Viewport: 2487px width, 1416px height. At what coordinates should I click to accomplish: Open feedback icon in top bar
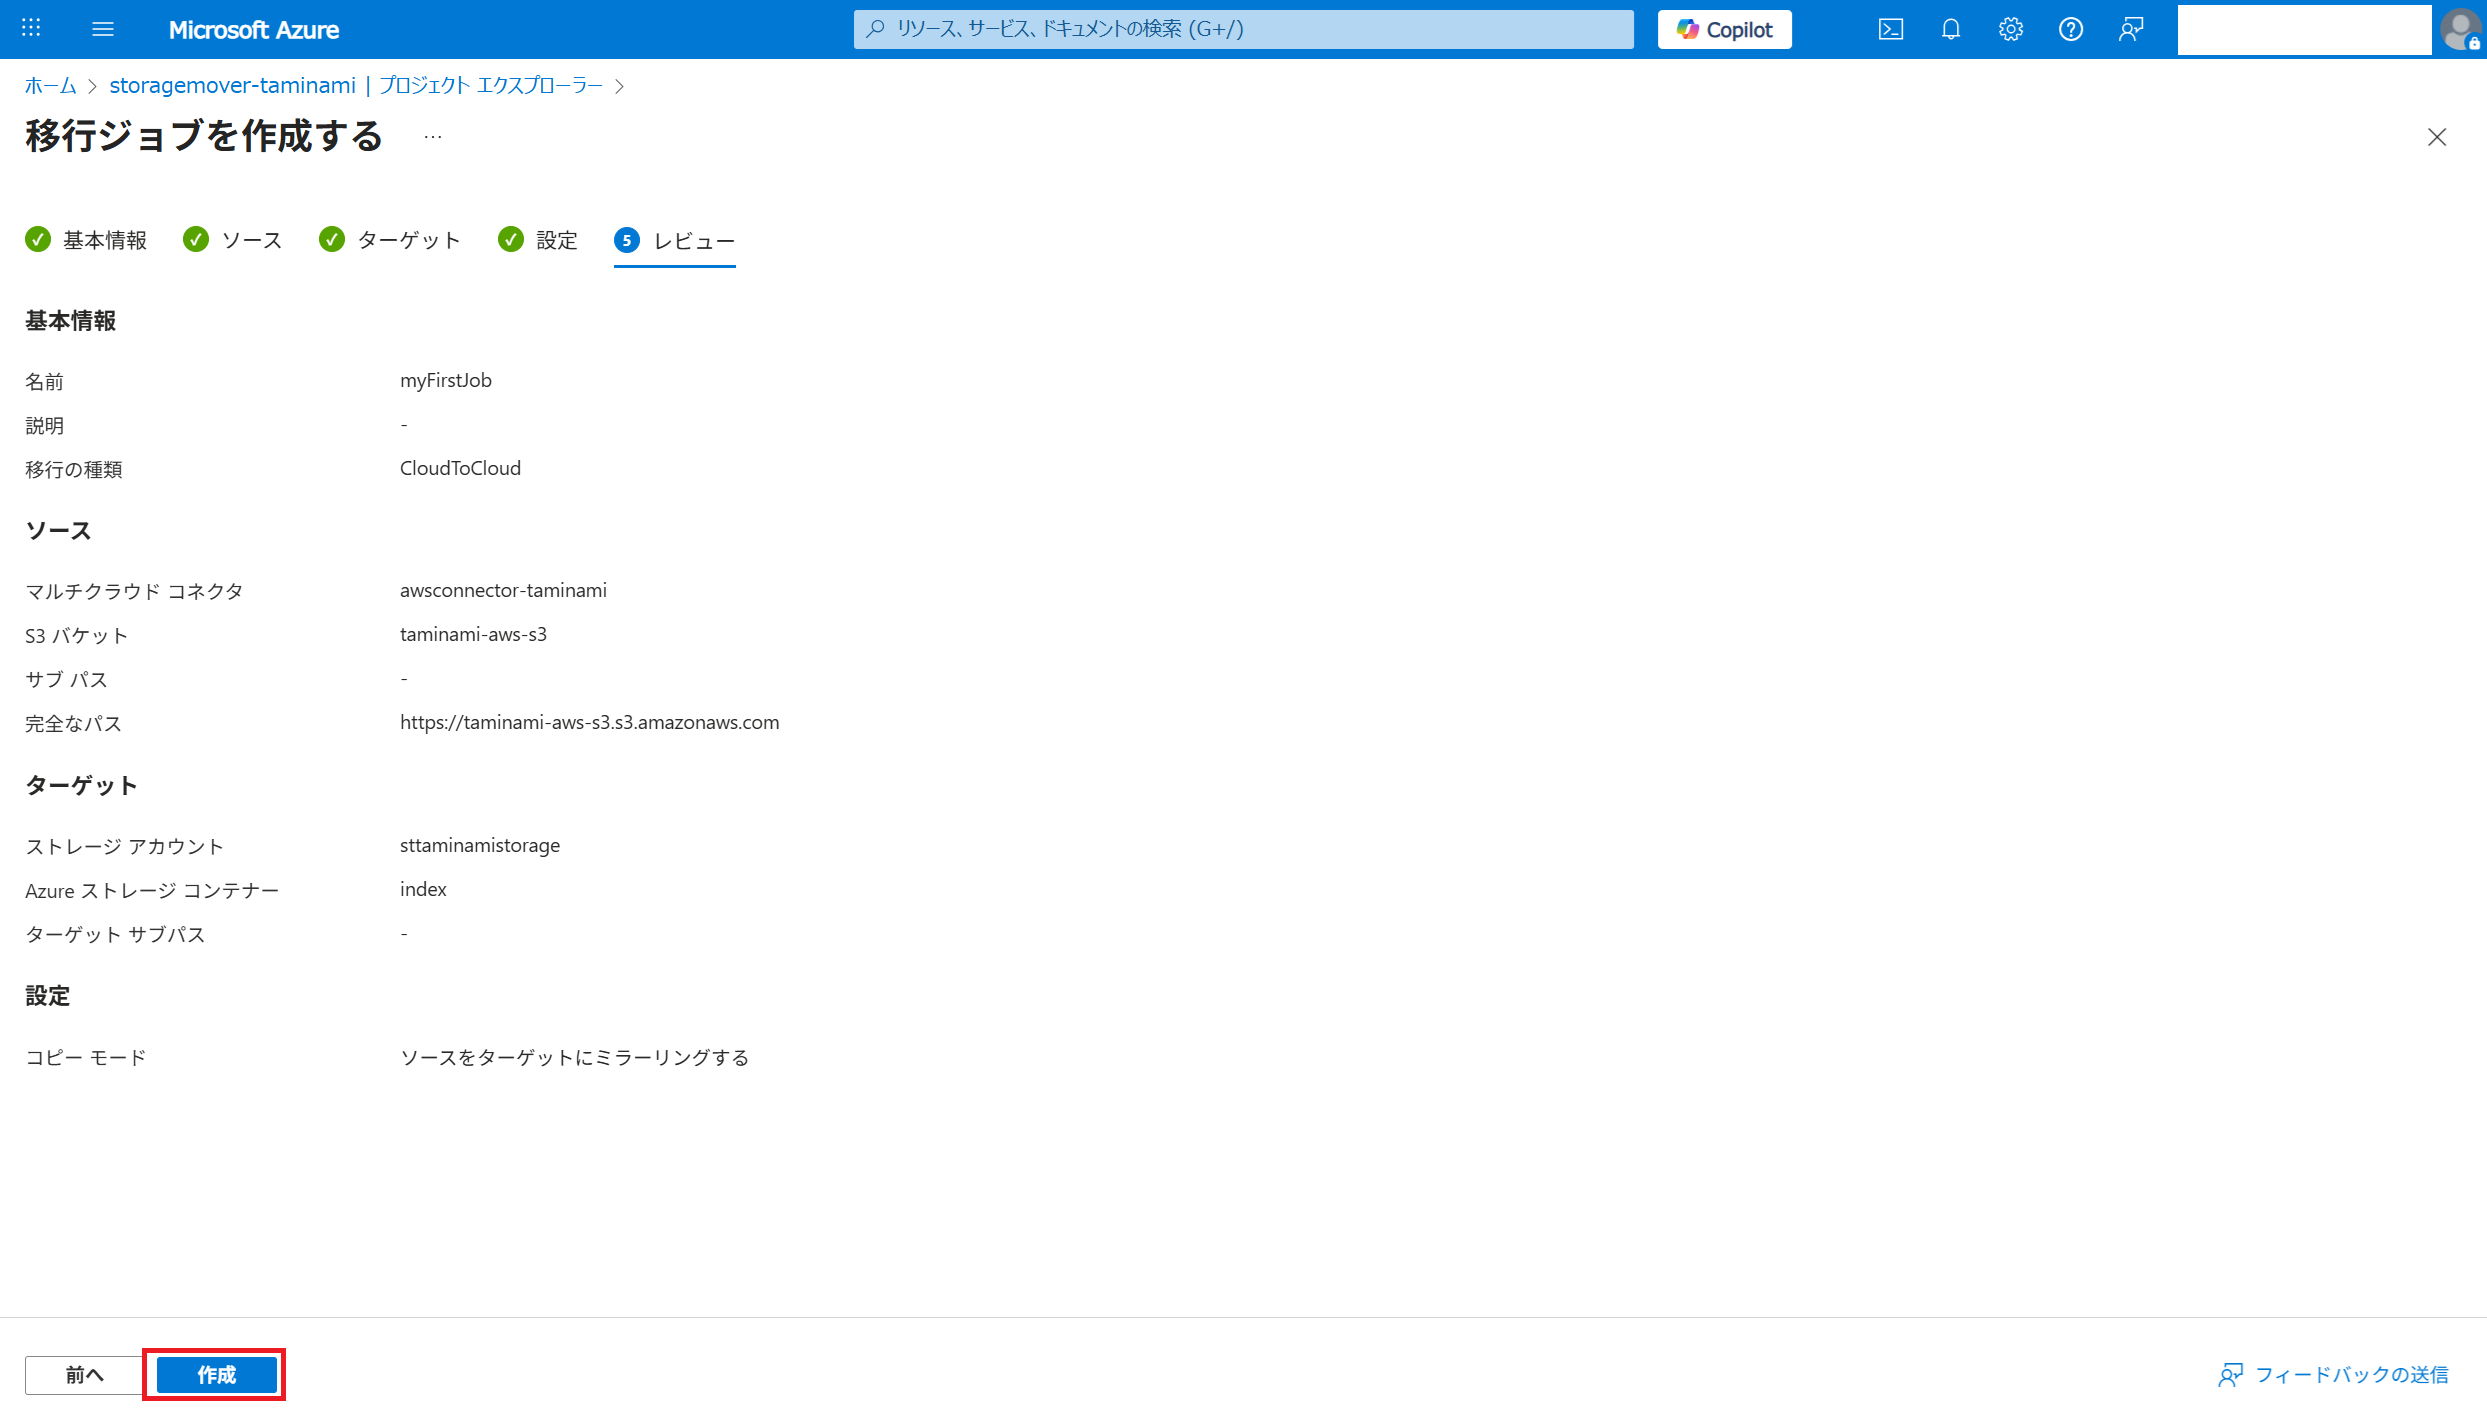tap(2131, 29)
